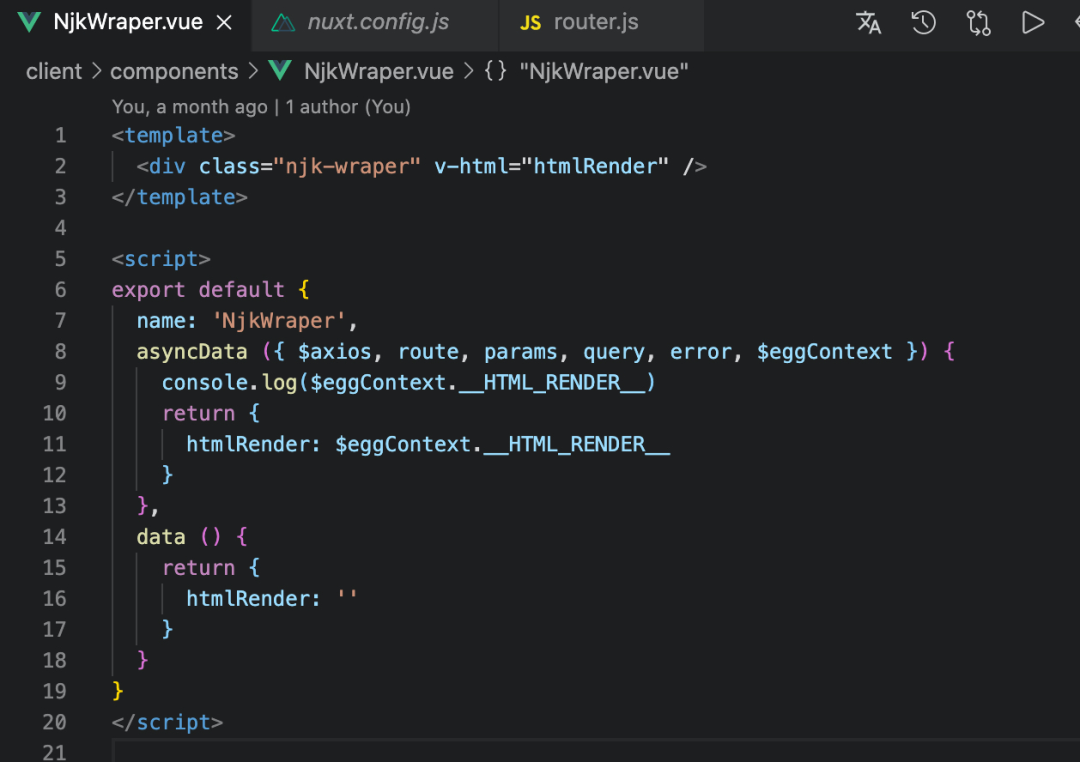Click the JS icon on router.js tab

tap(532, 23)
